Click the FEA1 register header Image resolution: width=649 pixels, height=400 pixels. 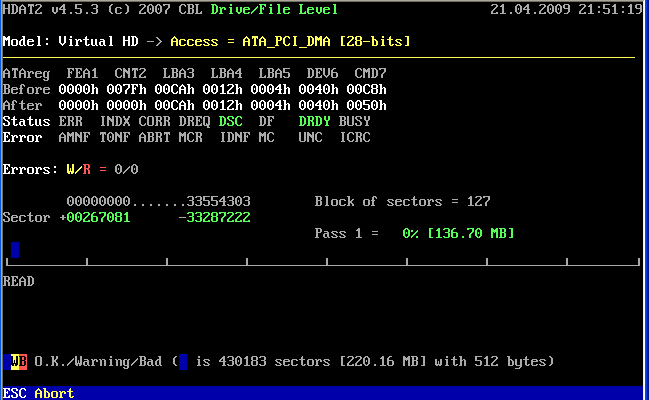82,73
